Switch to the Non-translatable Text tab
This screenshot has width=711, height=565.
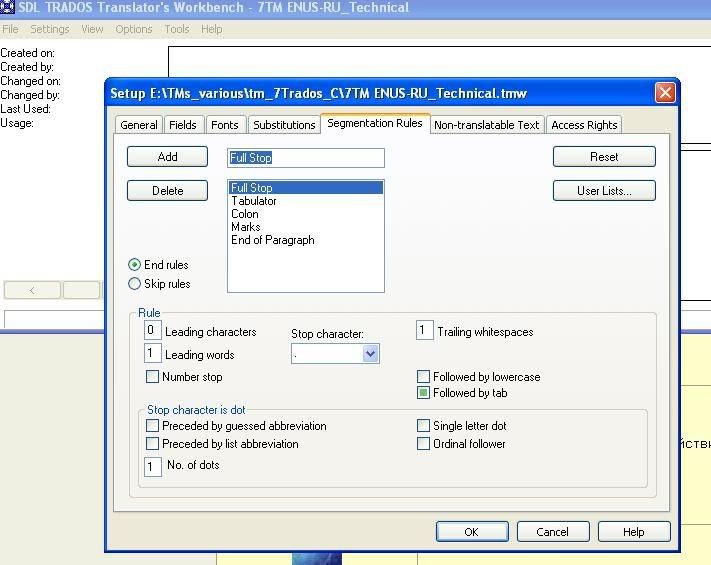click(x=487, y=125)
